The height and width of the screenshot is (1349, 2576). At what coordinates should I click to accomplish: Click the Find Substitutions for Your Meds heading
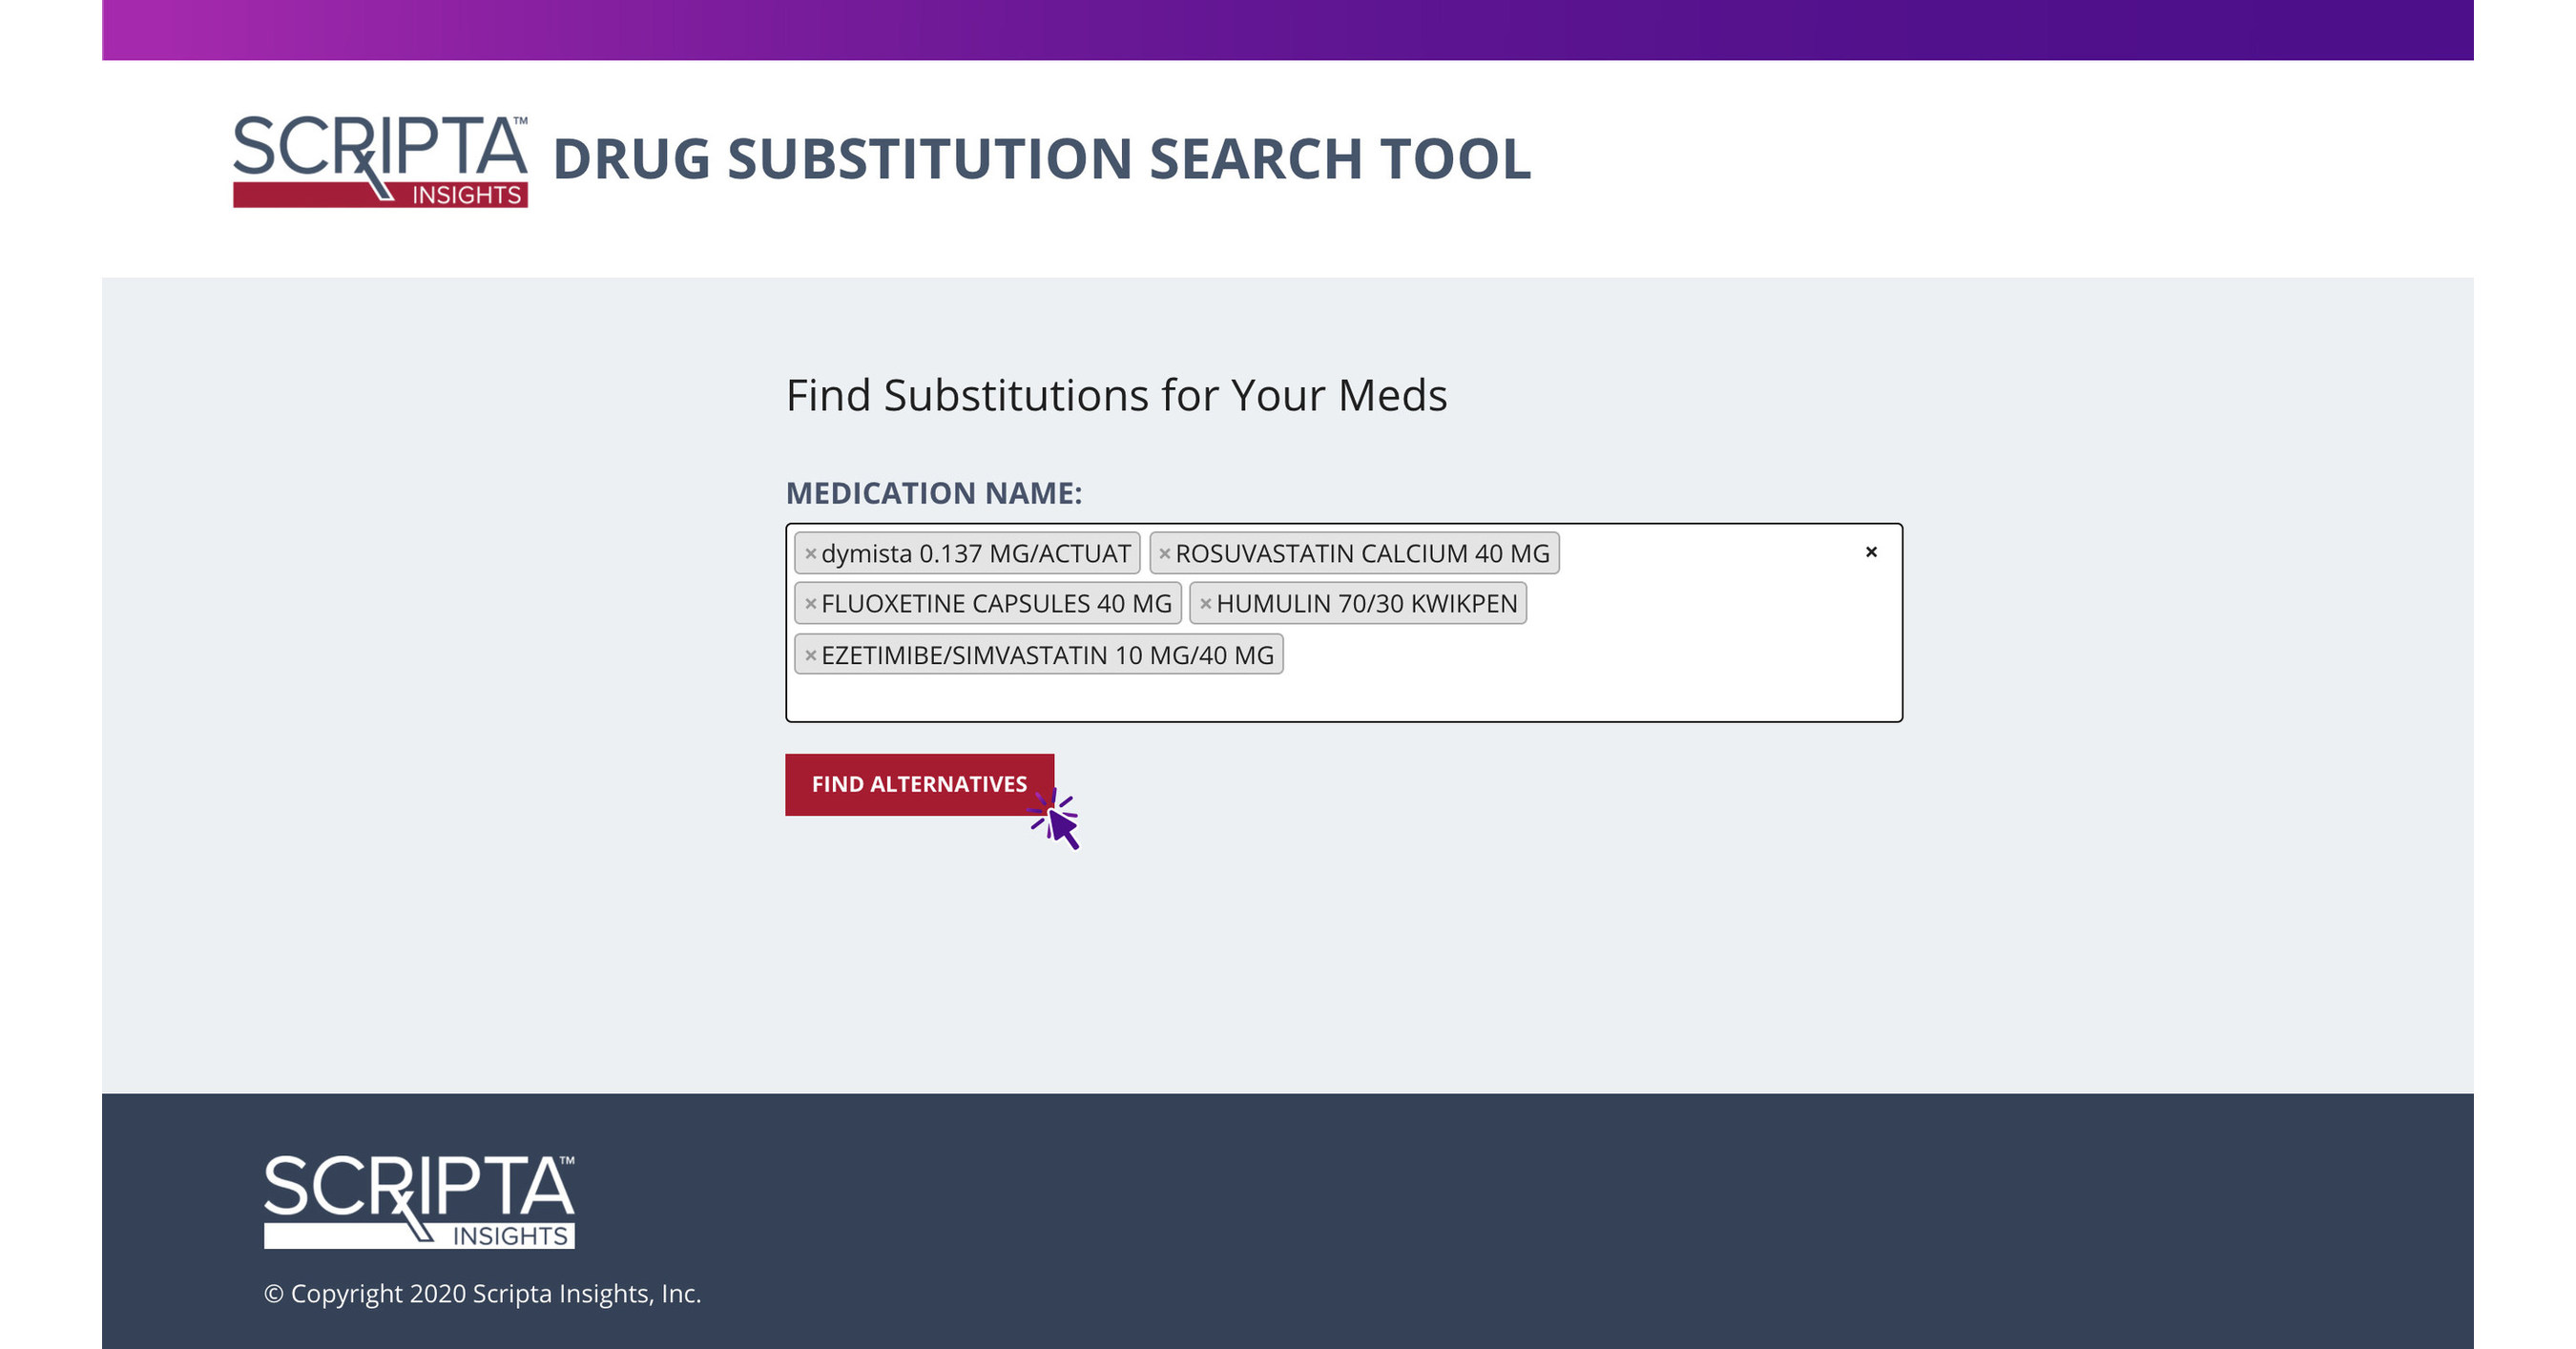(1117, 395)
